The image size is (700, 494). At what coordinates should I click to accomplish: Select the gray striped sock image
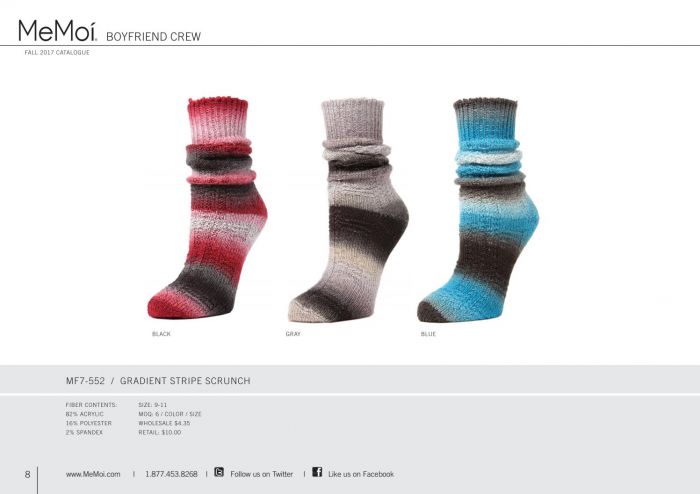(x=348, y=210)
